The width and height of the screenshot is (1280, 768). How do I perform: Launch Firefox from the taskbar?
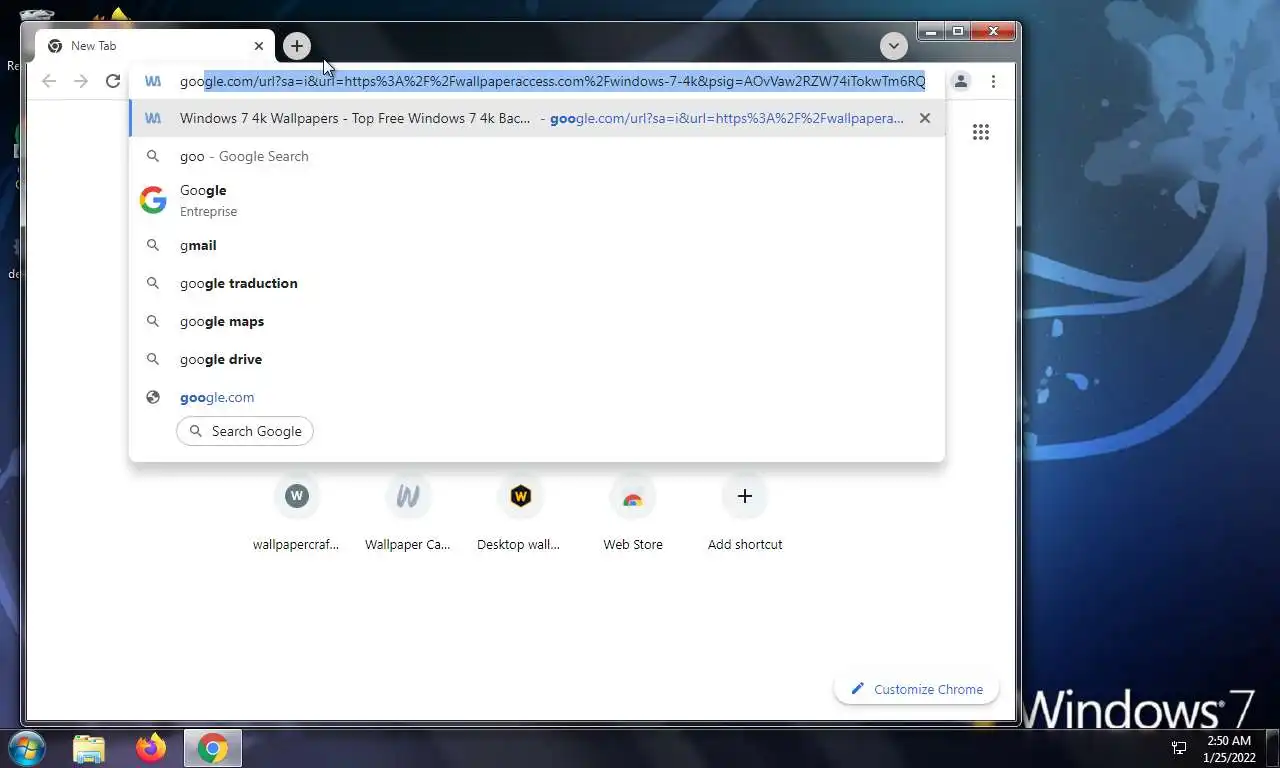click(x=151, y=748)
